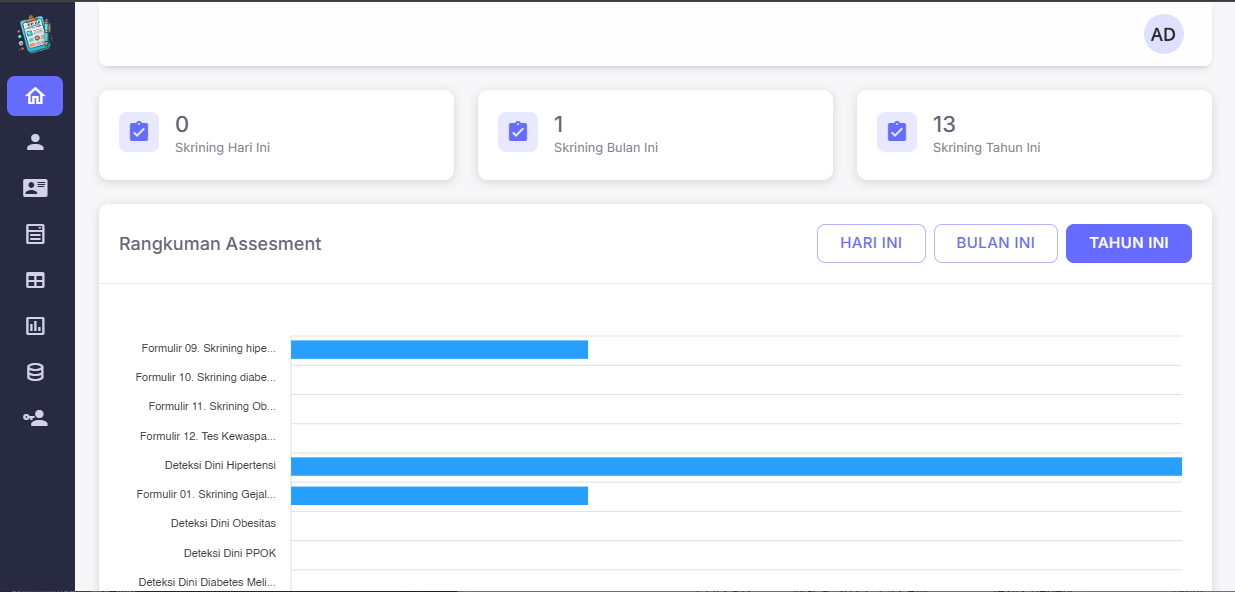The height and width of the screenshot is (592, 1235).
Task: Select the Formulir 01 Skrining Gejala bar
Action: click(x=439, y=496)
